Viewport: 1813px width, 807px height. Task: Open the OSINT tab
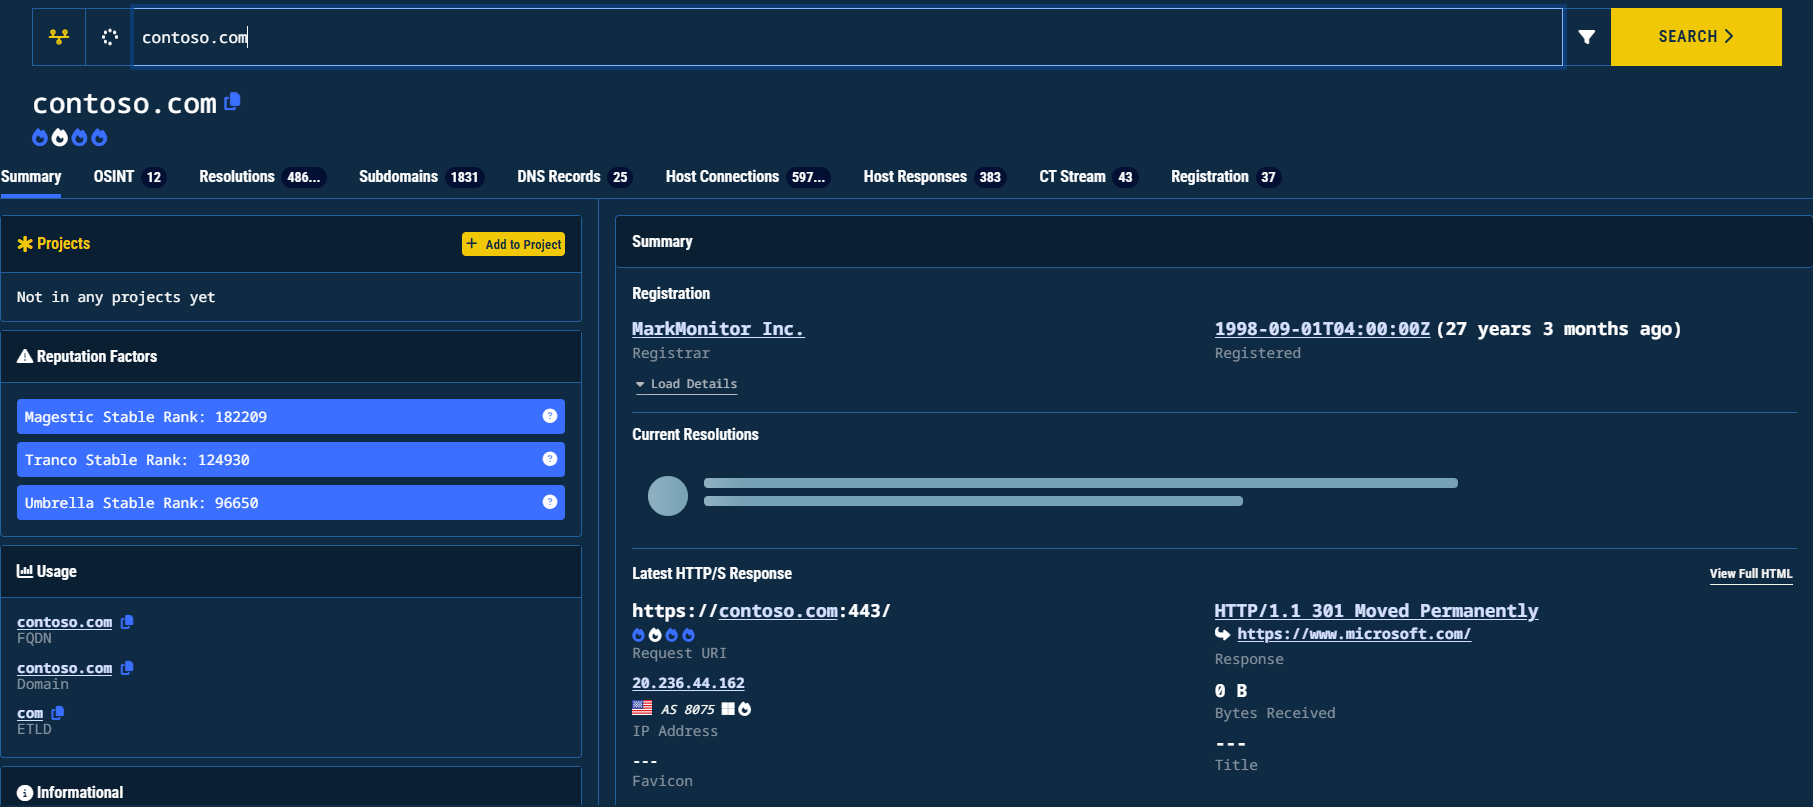129,177
